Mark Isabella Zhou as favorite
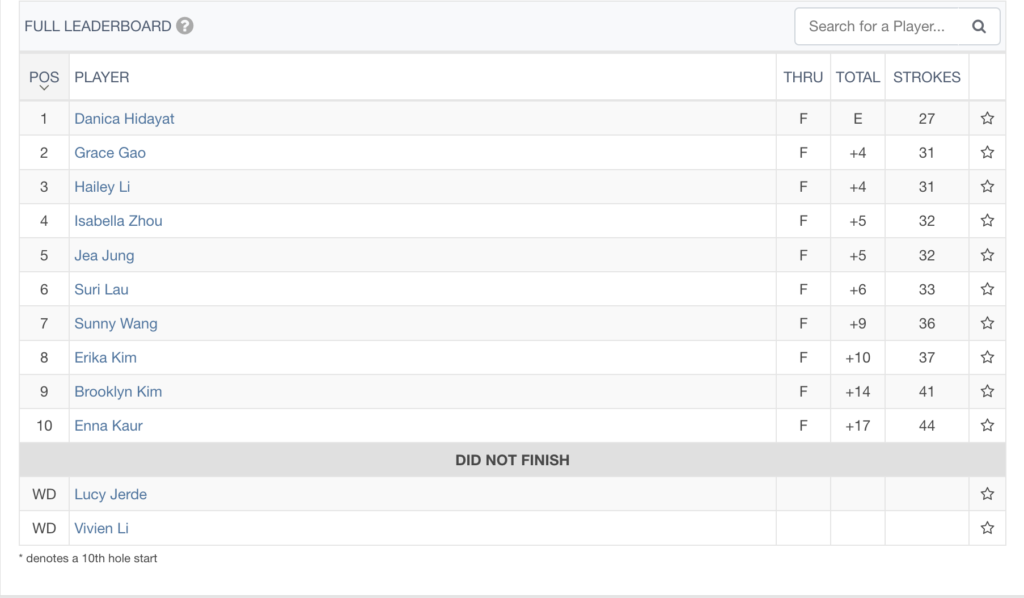 coord(987,220)
